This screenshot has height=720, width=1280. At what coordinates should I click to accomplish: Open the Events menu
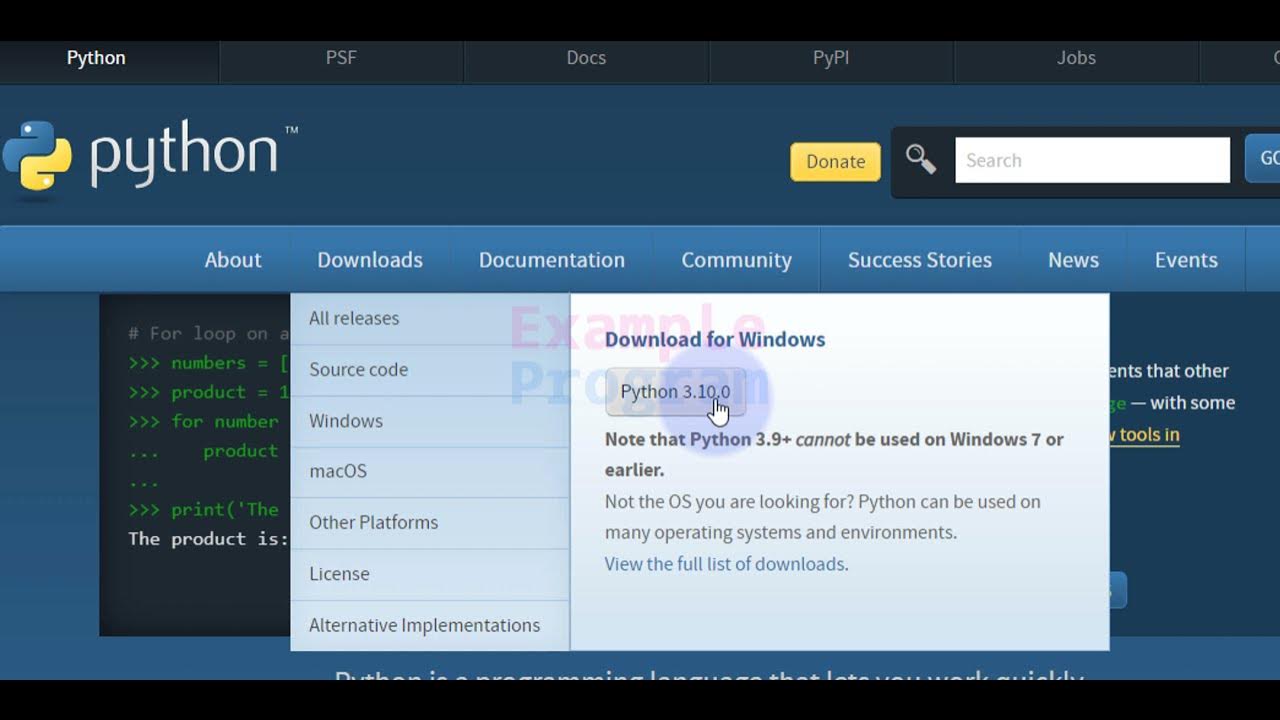pyautogui.click(x=1186, y=260)
